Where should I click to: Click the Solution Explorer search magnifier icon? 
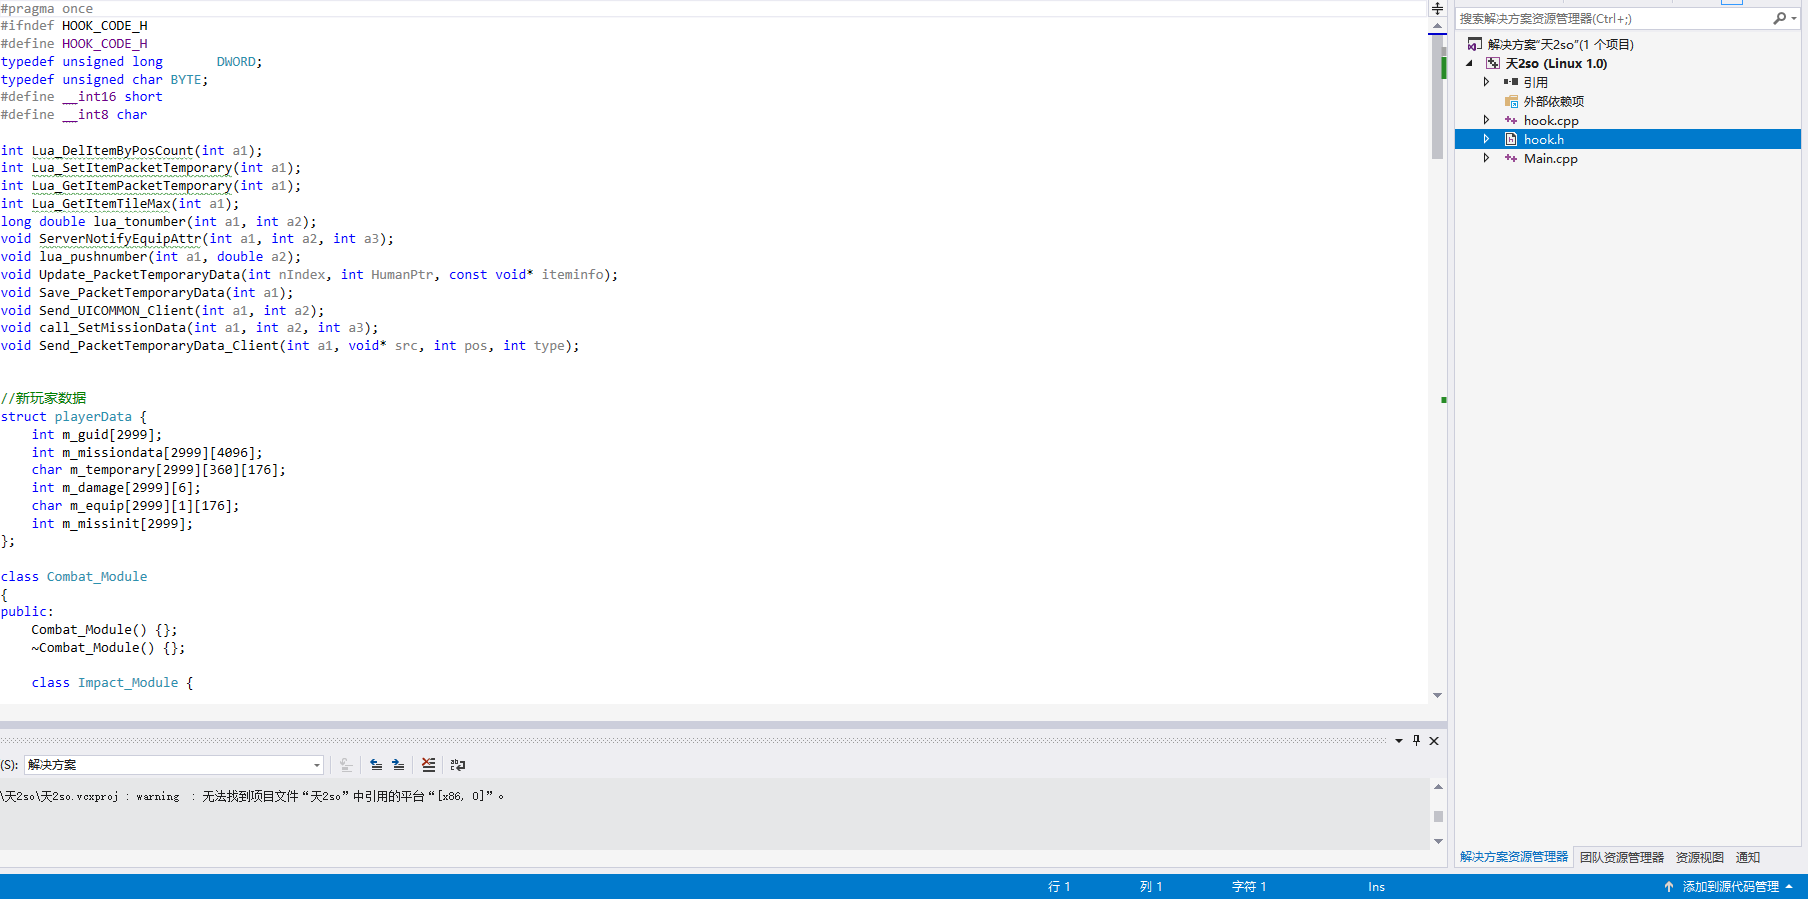click(1779, 18)
